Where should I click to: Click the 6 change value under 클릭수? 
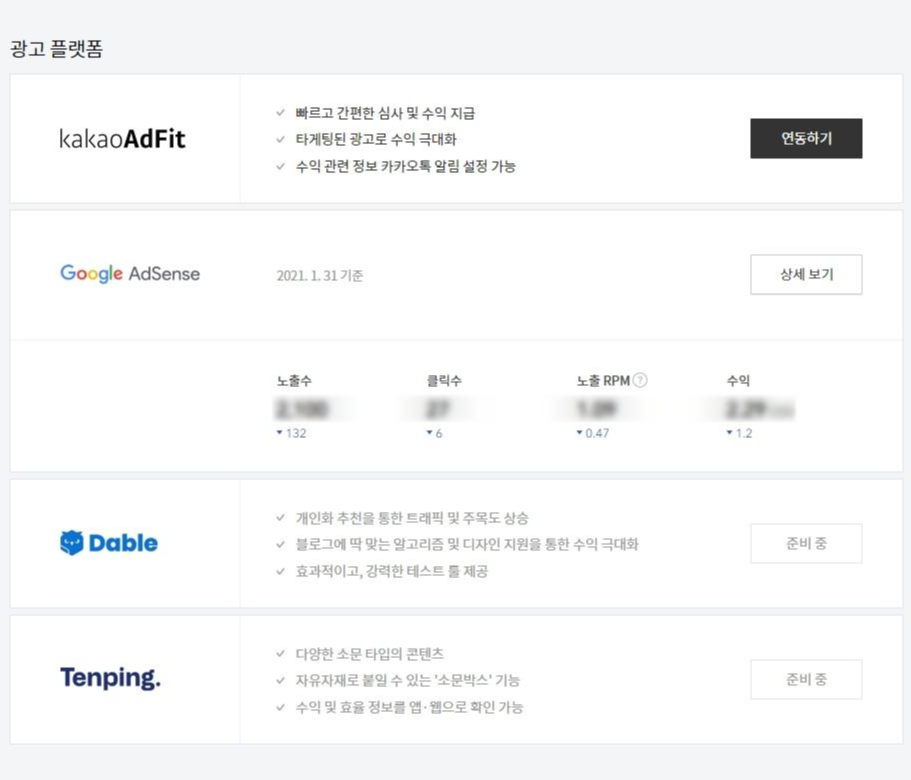tap(439, 433)
